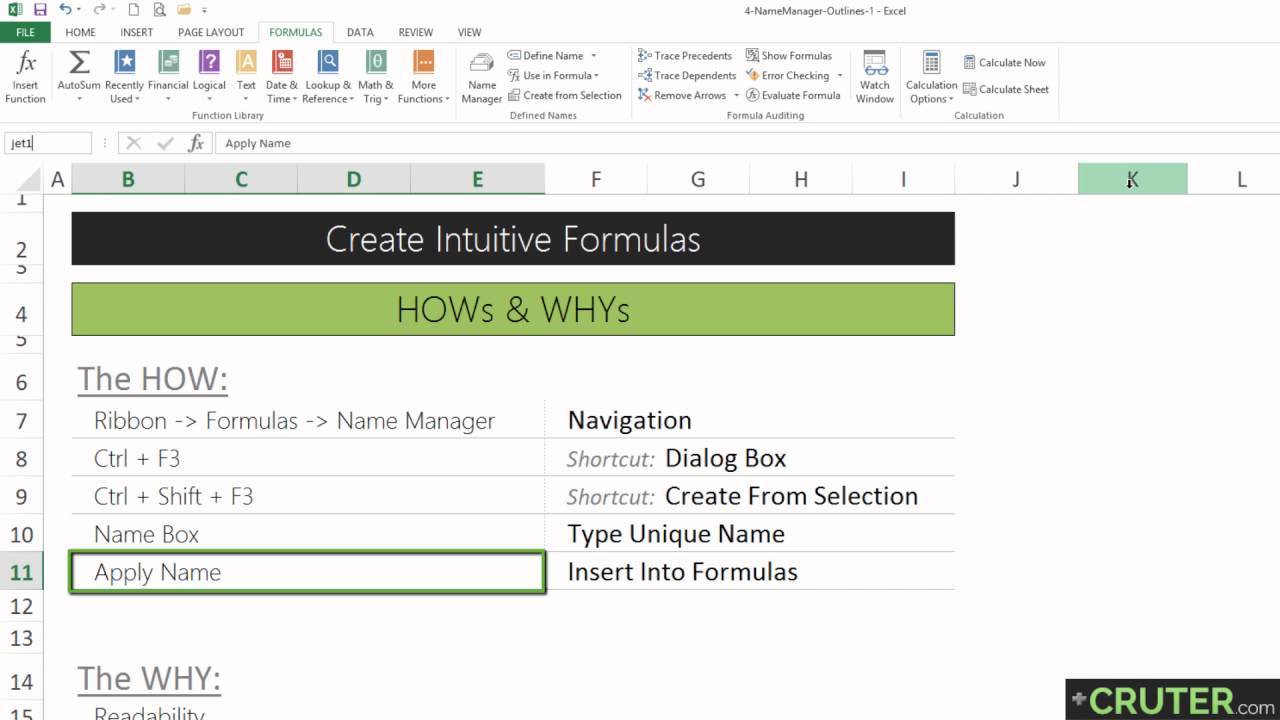
Task: Open Math & Trig functions
Action: pos(376,78)
